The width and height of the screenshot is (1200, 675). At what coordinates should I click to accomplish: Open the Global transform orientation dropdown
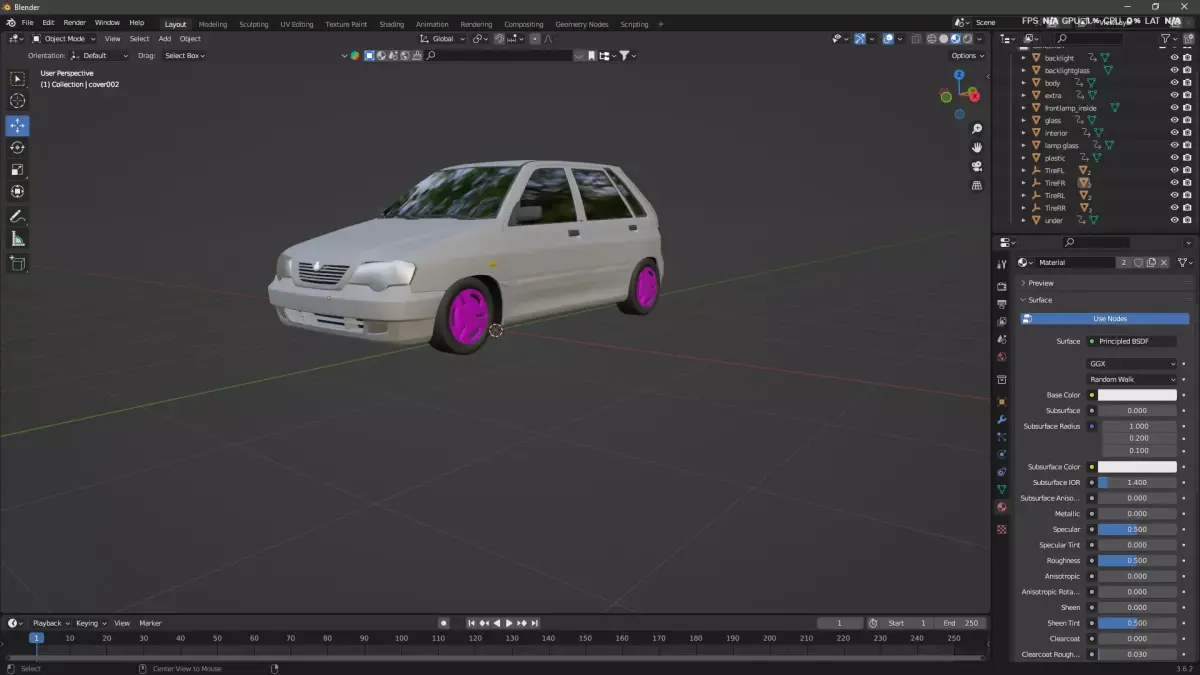pos(442,39)
